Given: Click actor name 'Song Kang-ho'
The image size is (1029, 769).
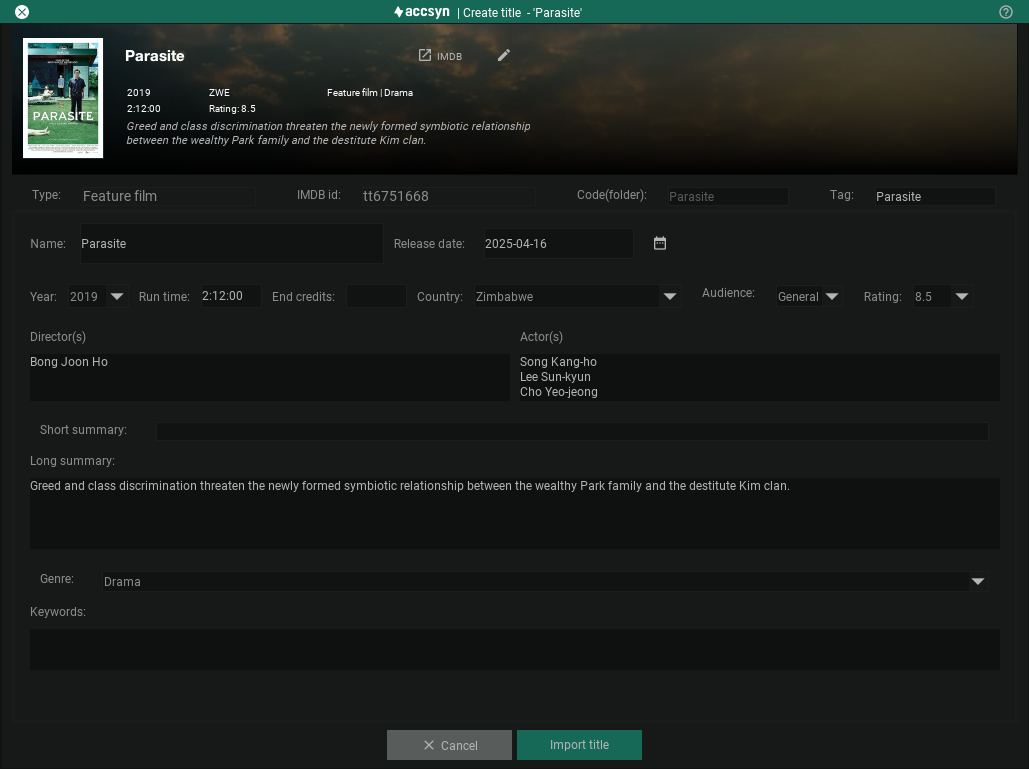Looking at the screenshot, I should [x=558, y=362].
